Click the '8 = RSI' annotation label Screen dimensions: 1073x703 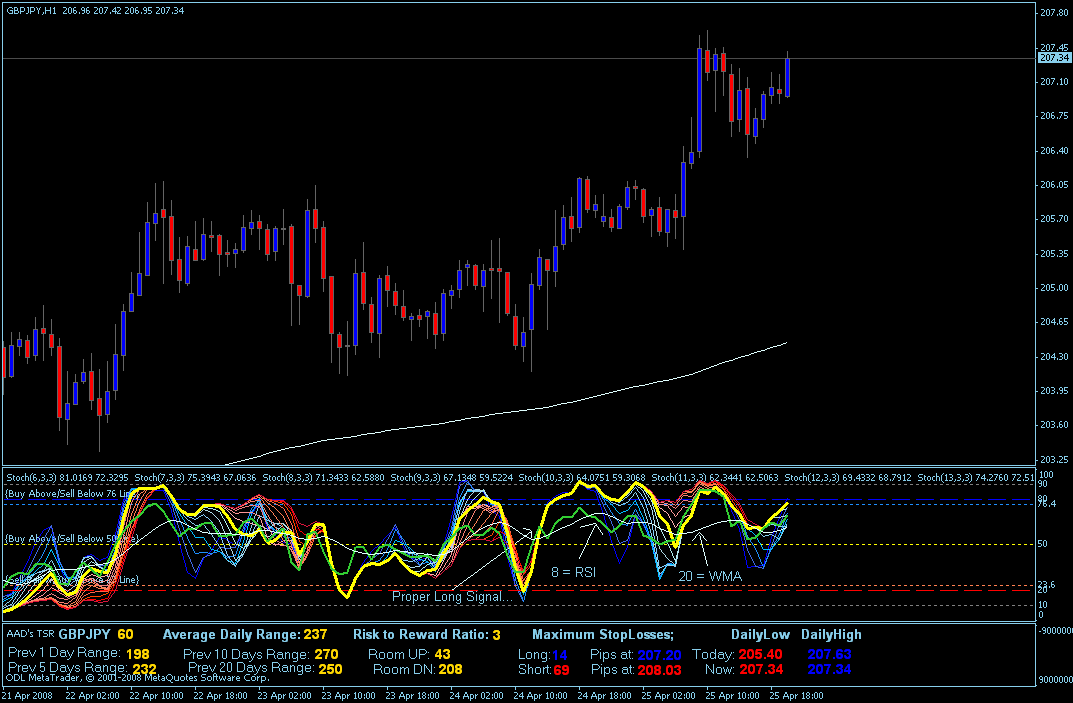pos(573,572)
